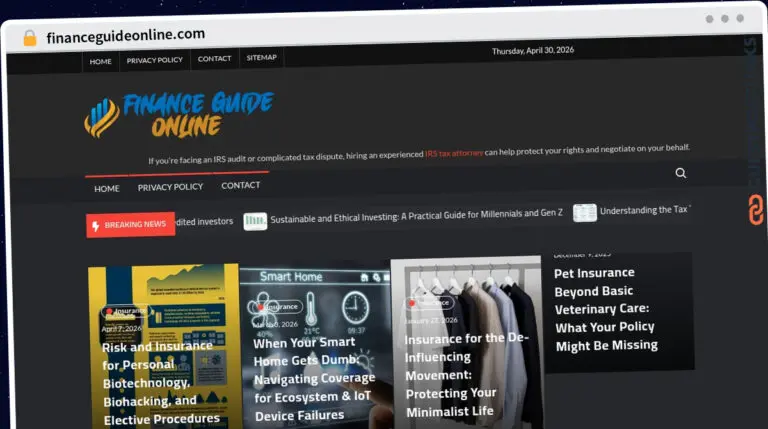Open Privacy Policy in the top bar
Screen dimensions: 768x429
click(155, 60)
